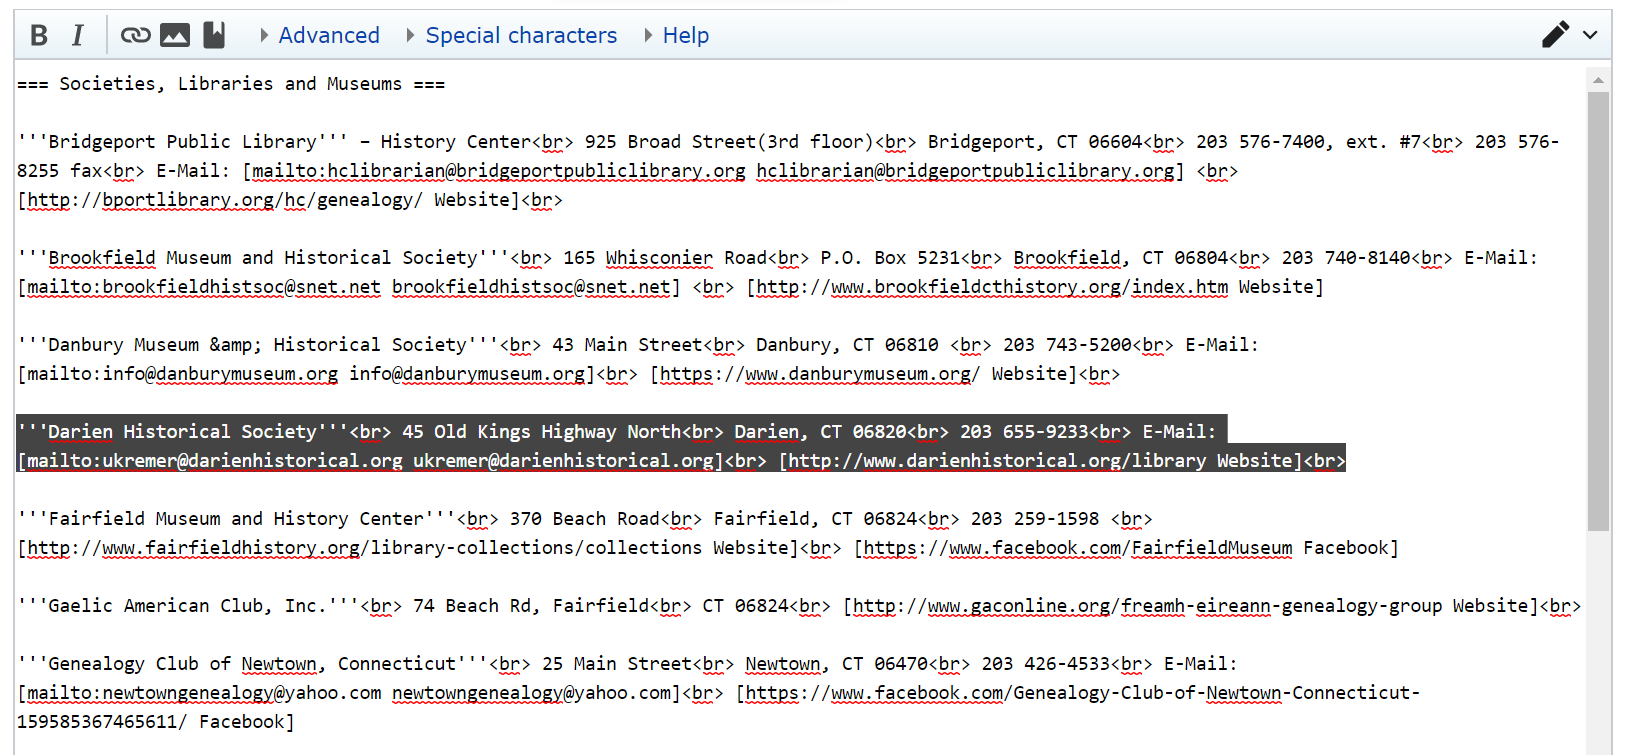The height and width of the screenshot is (755, 1629).
Task: Expand the pencil menu dropdown arrow
Action: pos(1590,35)
